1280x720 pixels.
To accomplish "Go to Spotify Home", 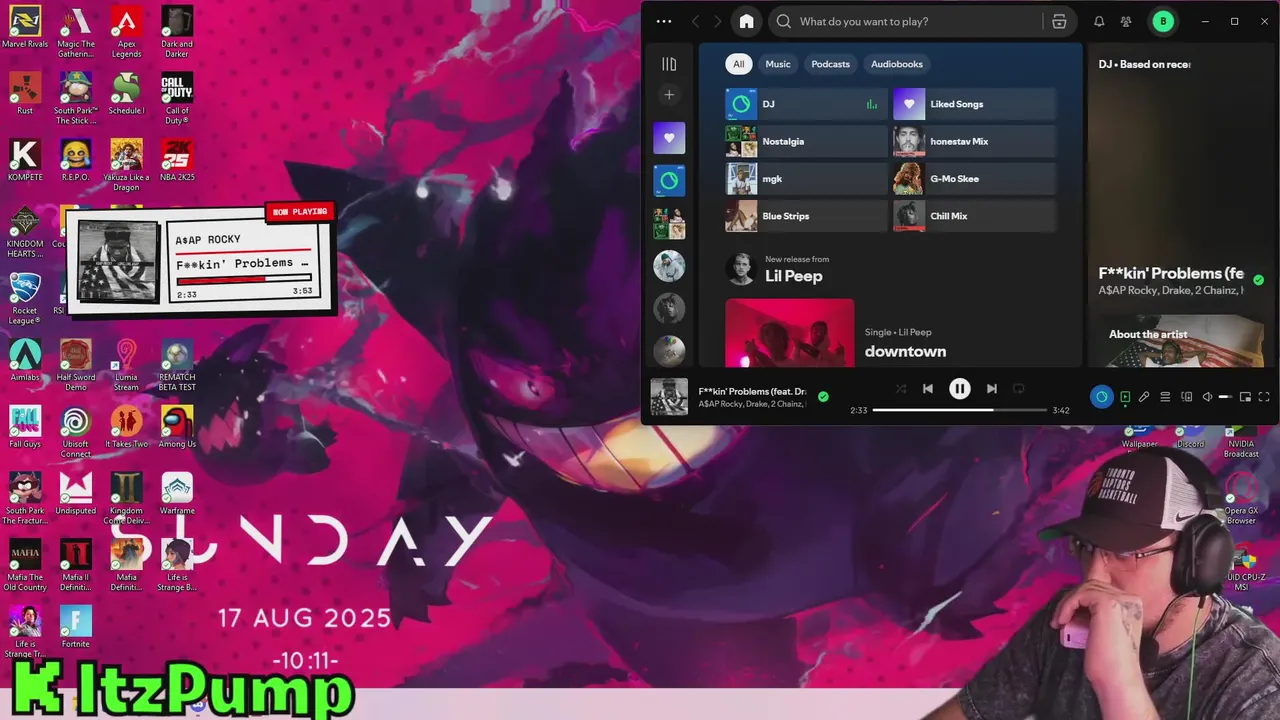I will coord(746,21).
